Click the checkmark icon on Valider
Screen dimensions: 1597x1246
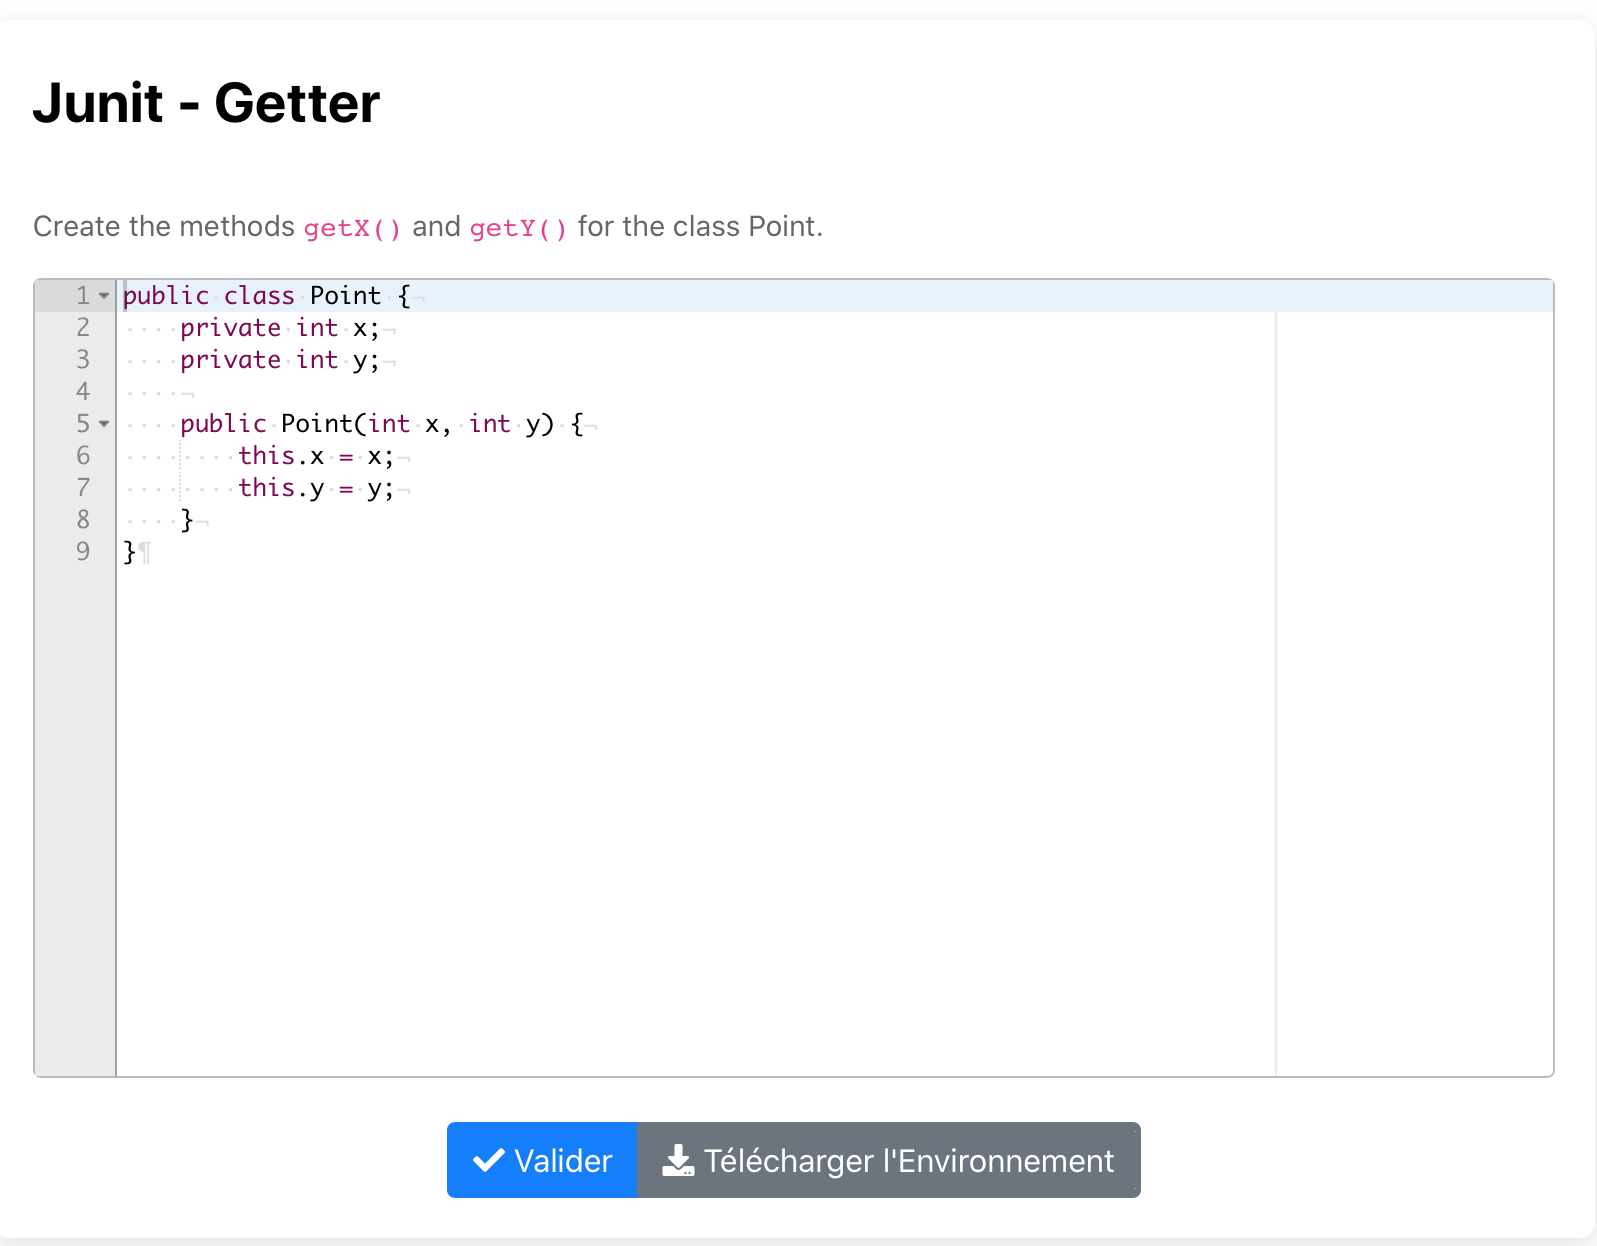pos(488,1160)
